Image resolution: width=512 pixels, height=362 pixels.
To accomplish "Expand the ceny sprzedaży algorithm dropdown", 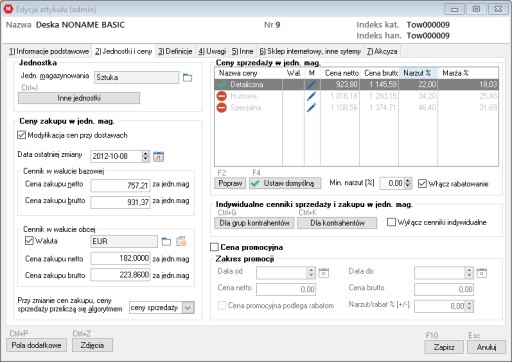I will pos(188,308).
